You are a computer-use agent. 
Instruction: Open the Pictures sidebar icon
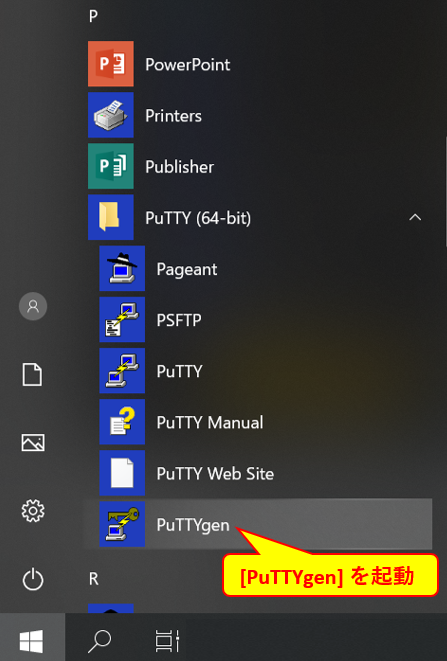coord(33,443)
